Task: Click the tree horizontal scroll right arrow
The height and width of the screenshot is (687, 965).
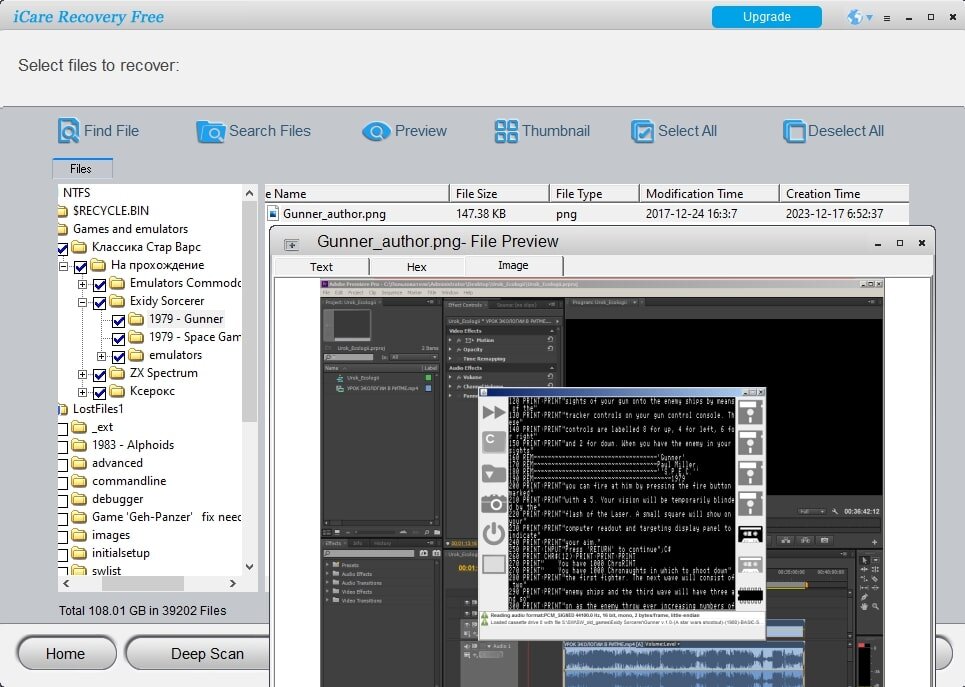Action: pos(233,583)
